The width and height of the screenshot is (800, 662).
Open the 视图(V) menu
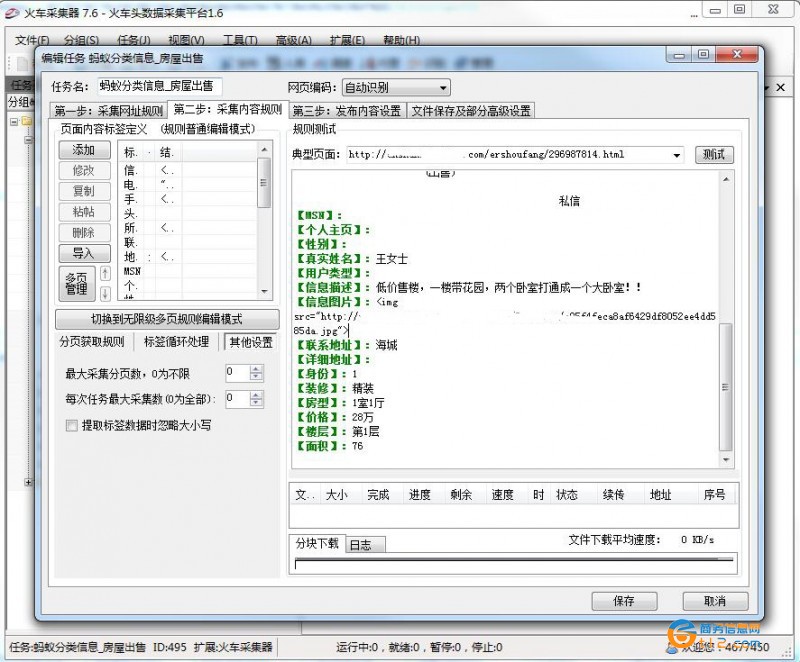(x=186, y=40)
